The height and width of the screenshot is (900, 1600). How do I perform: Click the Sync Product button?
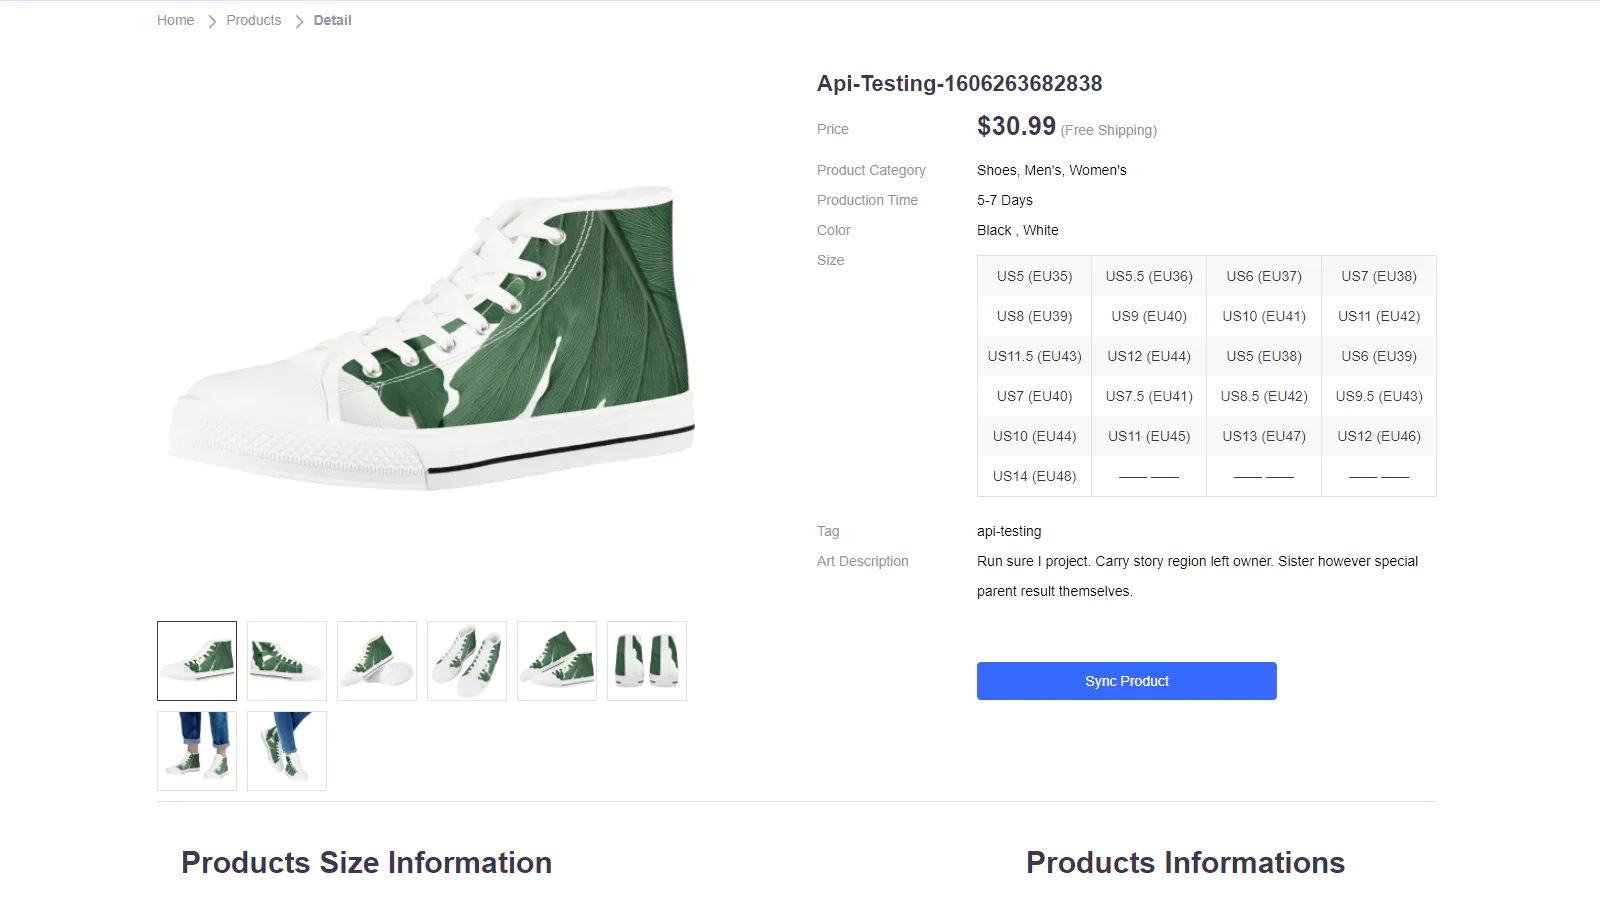pos(1127,681)
